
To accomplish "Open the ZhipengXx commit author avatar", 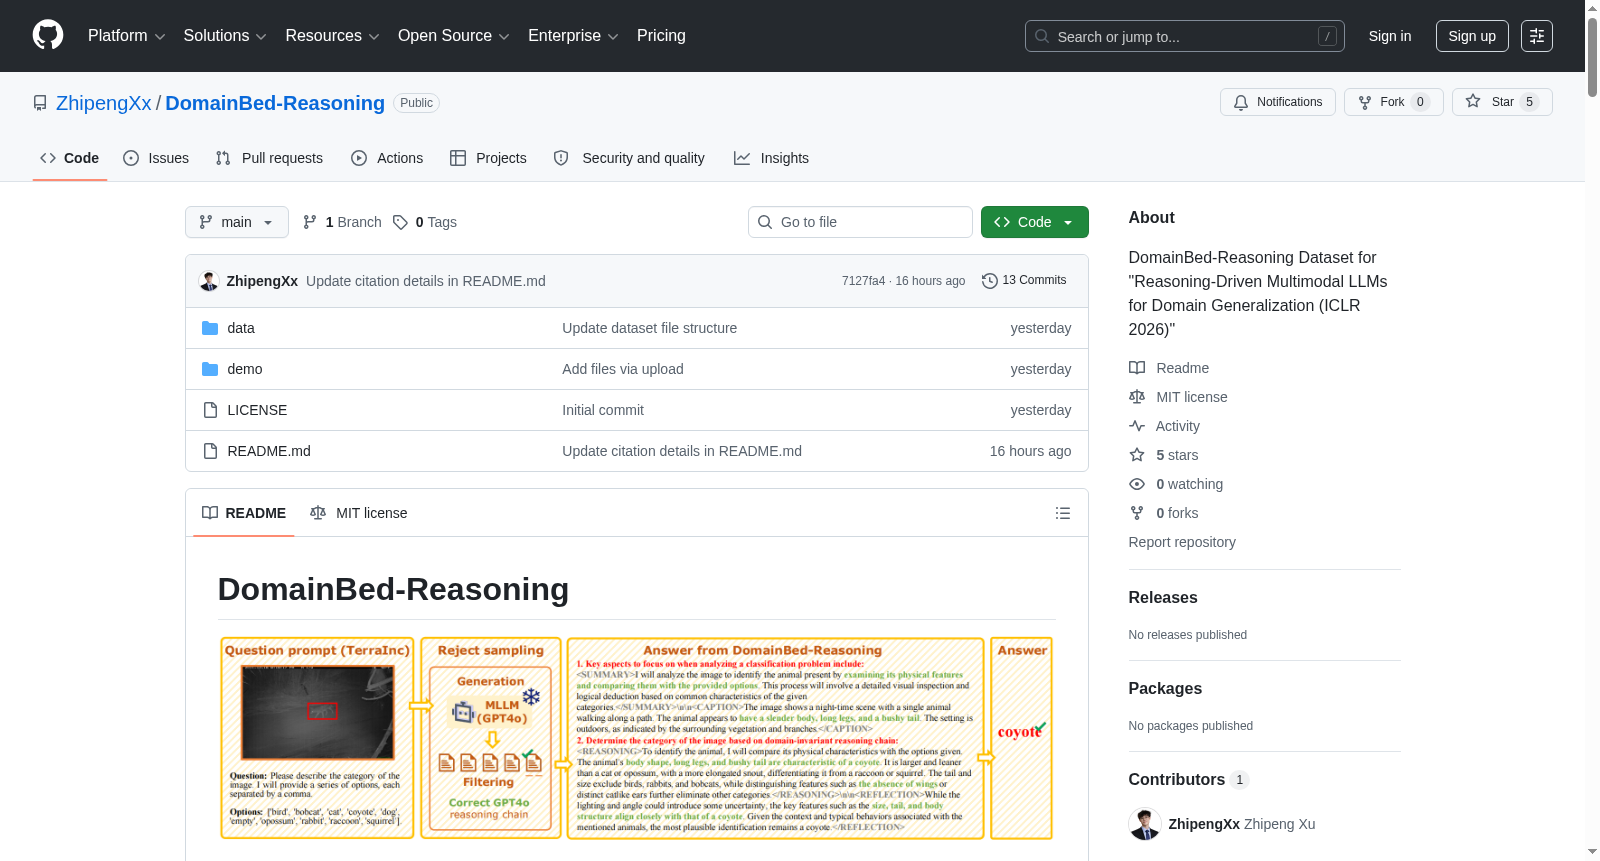I will (209, 281).
